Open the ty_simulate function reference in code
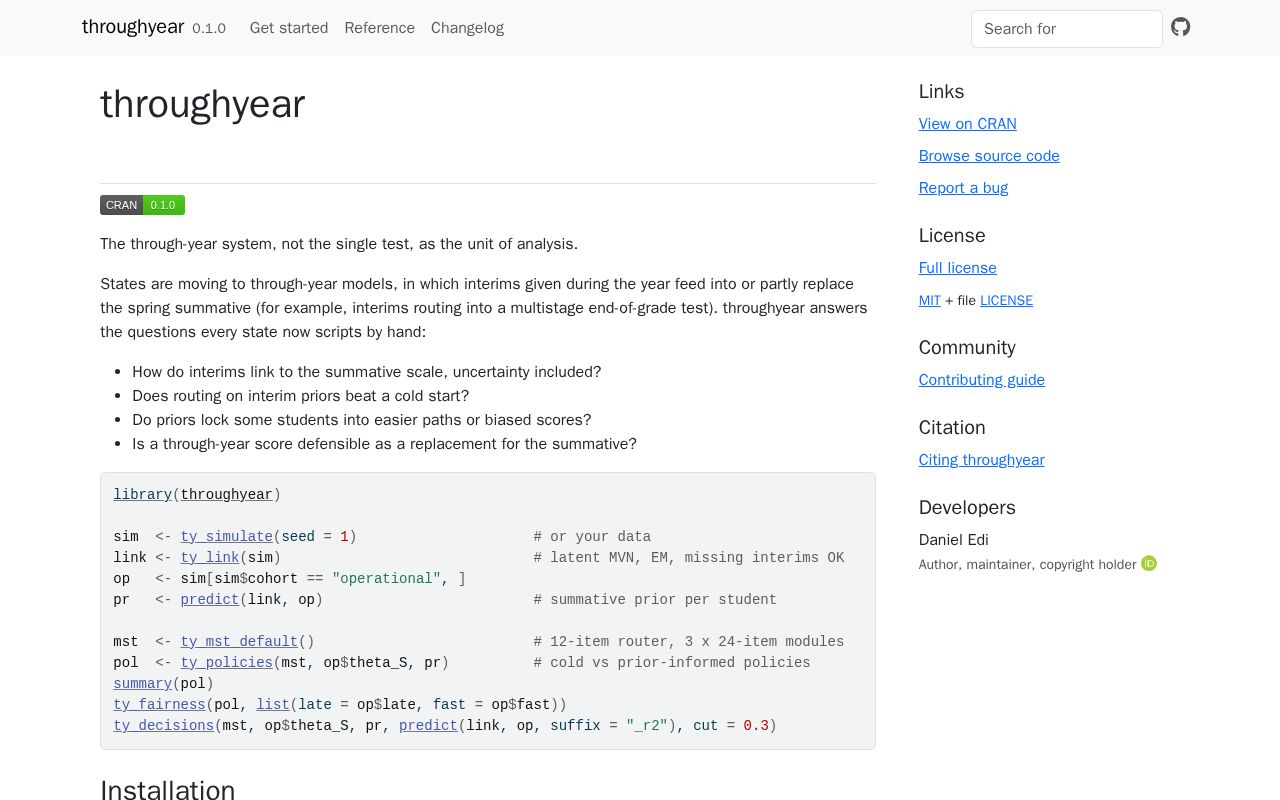 click(227, 537)
